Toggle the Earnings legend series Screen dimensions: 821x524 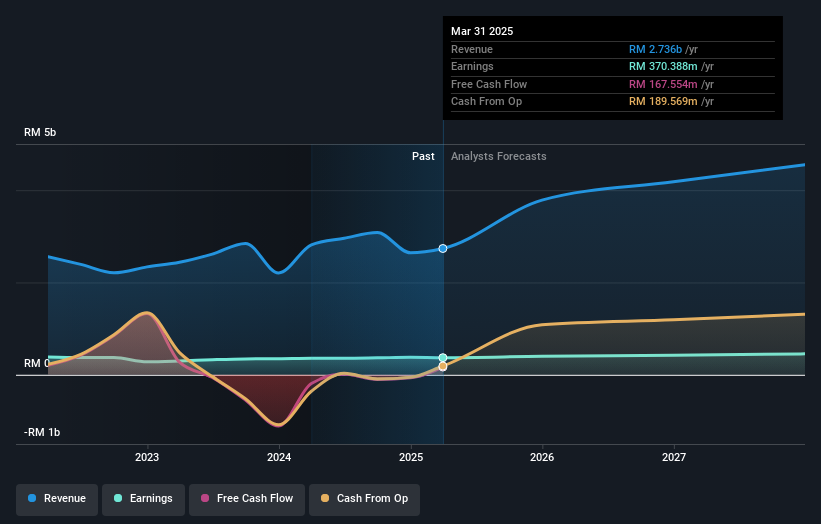click(x=143, y=498)
